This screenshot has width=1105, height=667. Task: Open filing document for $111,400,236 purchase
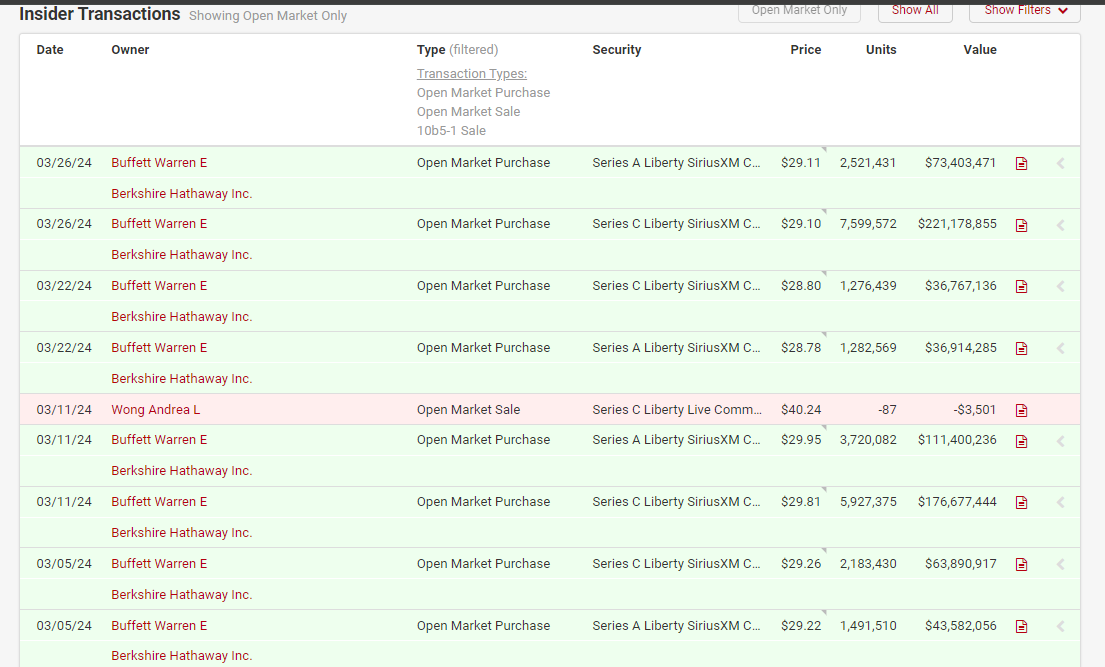[x=1021, y=441]
